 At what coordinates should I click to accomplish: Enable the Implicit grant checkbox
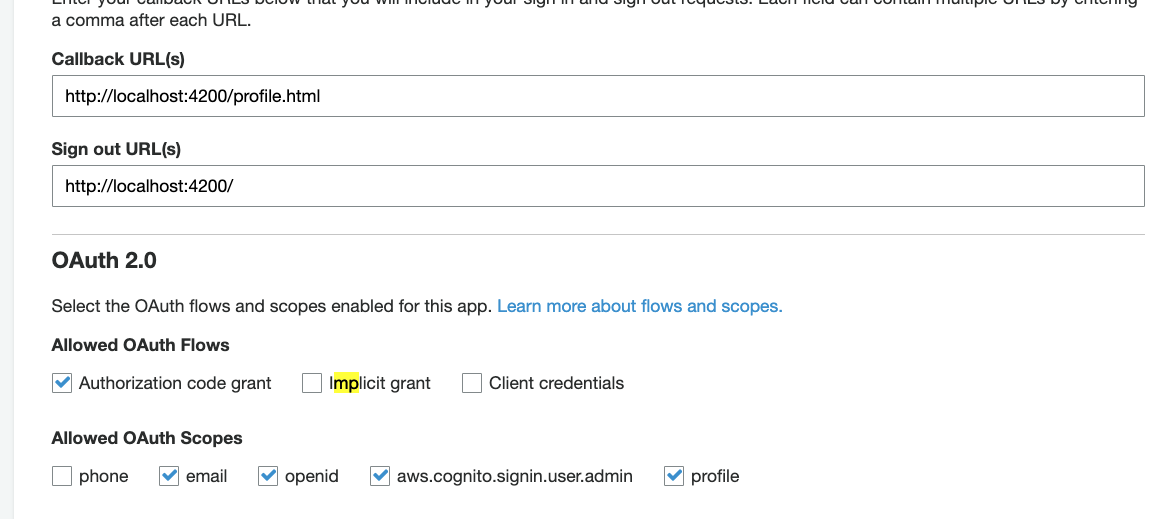312,383
